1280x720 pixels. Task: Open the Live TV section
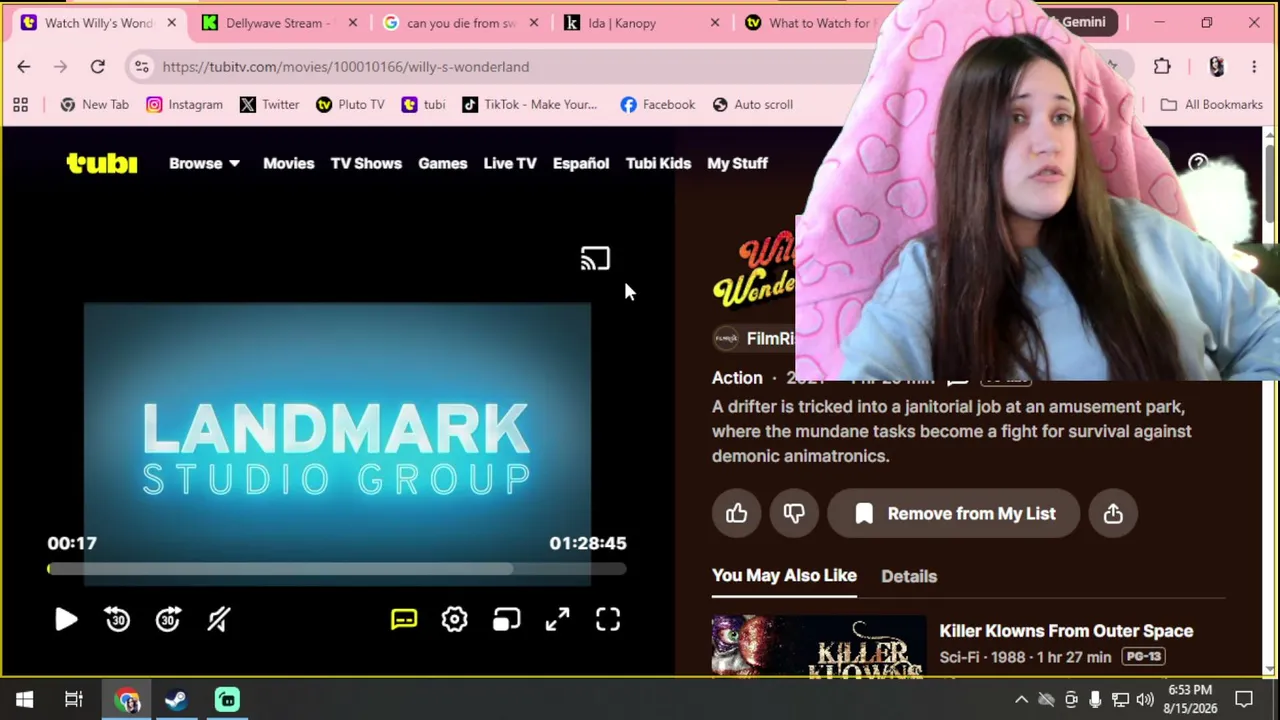click(x=510, y=163)
